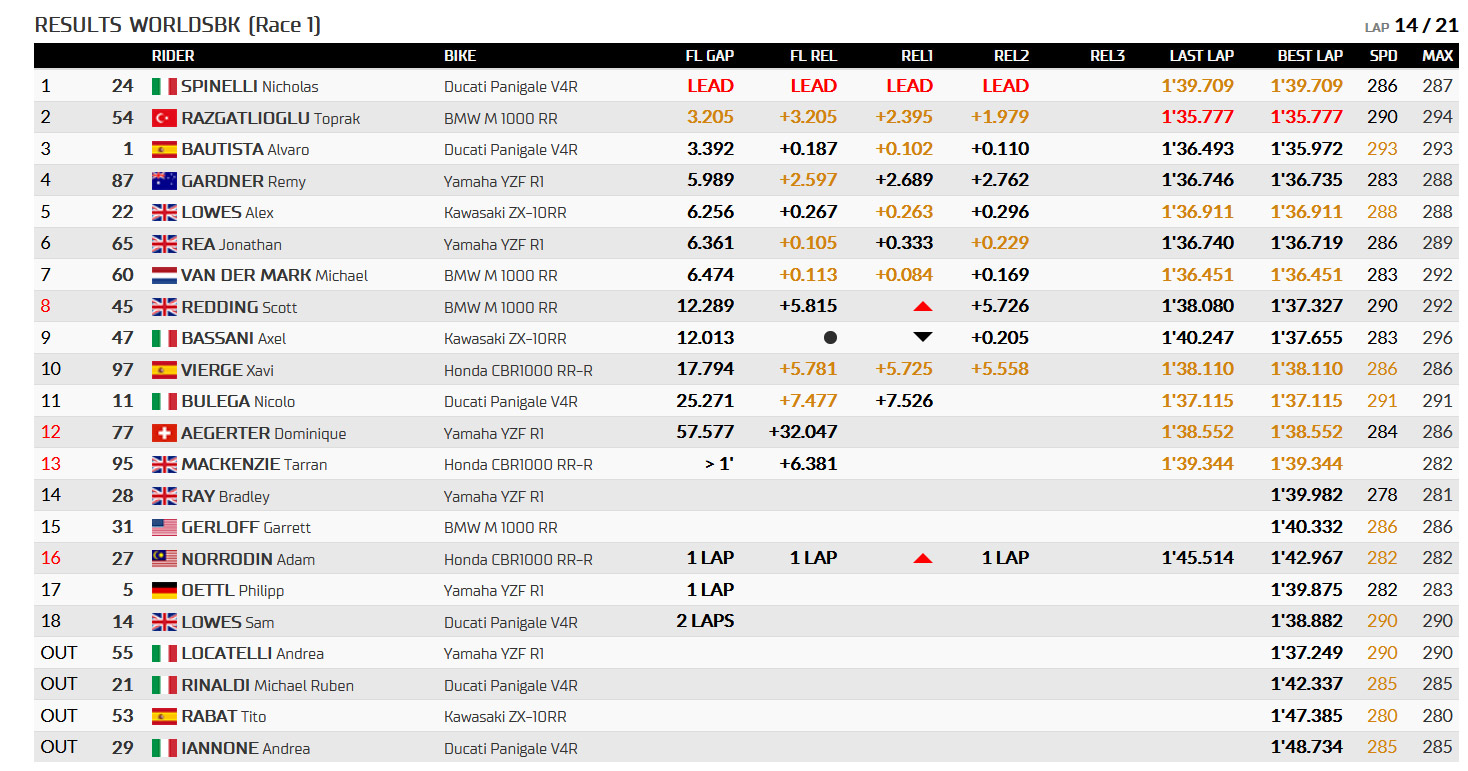Select the rider name RAZGATLIOGLU Toprak
The height and width of the screenshot is (771, 1468).
click(271, 118)
